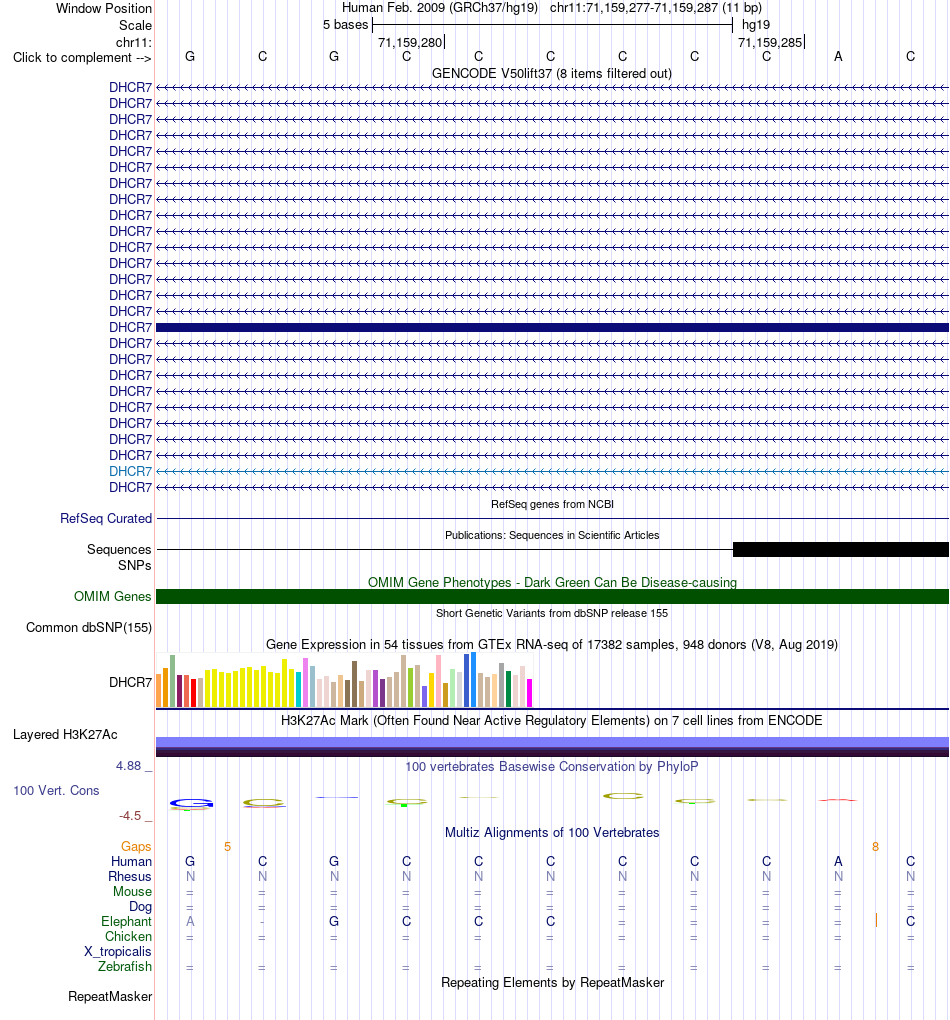The image size is (950, 1020).
Task: Select the Window Position label
Action: pos(103,8)
